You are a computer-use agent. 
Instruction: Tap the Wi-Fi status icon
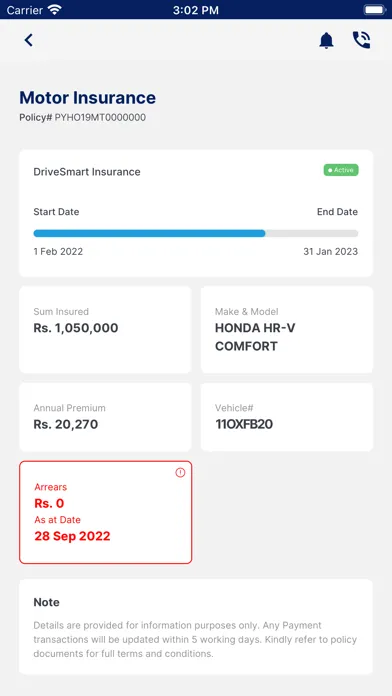pyautogui.click(x=55, y=10)
